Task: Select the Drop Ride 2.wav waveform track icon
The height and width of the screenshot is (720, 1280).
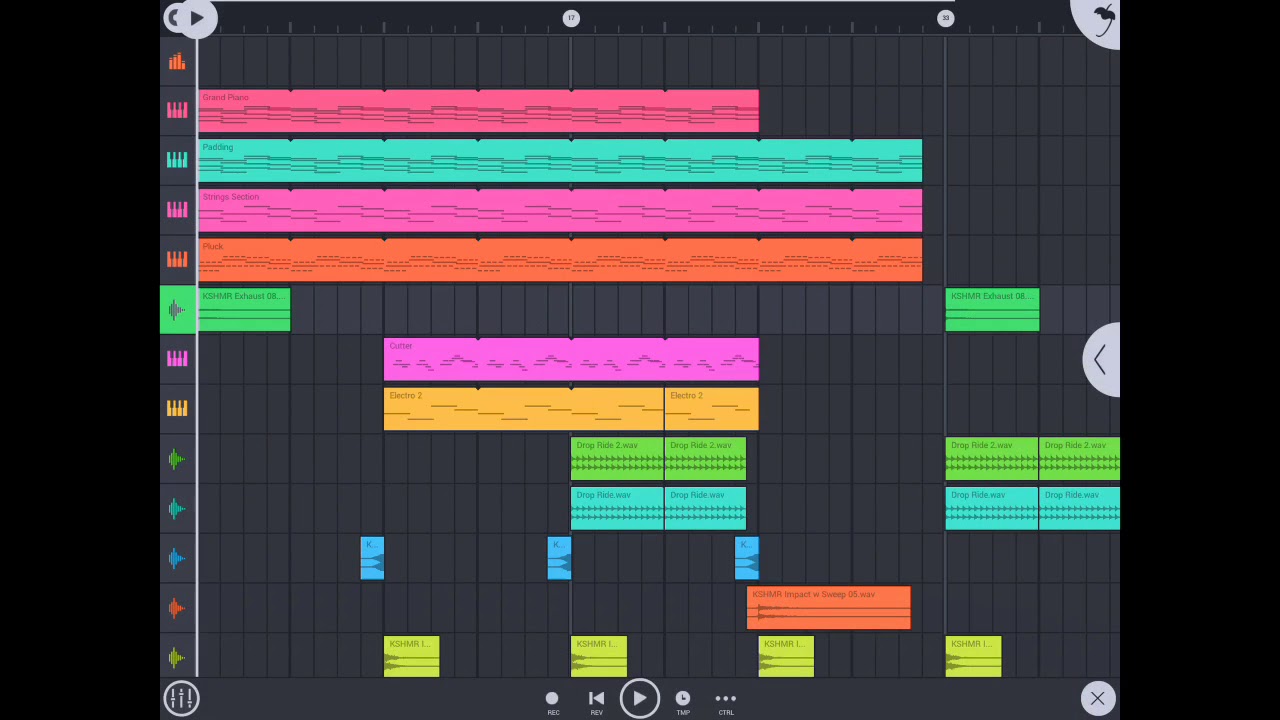Action: (177, 458)
